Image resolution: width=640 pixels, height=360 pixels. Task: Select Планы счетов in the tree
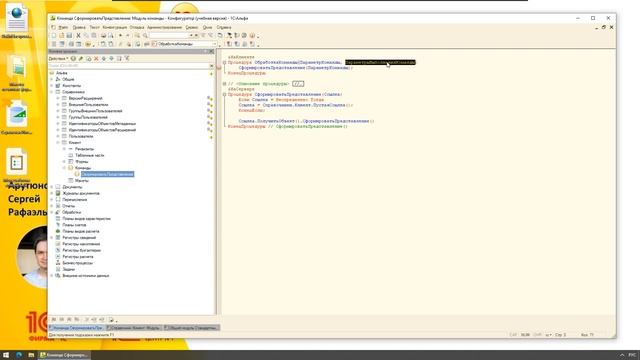point(74,225)
